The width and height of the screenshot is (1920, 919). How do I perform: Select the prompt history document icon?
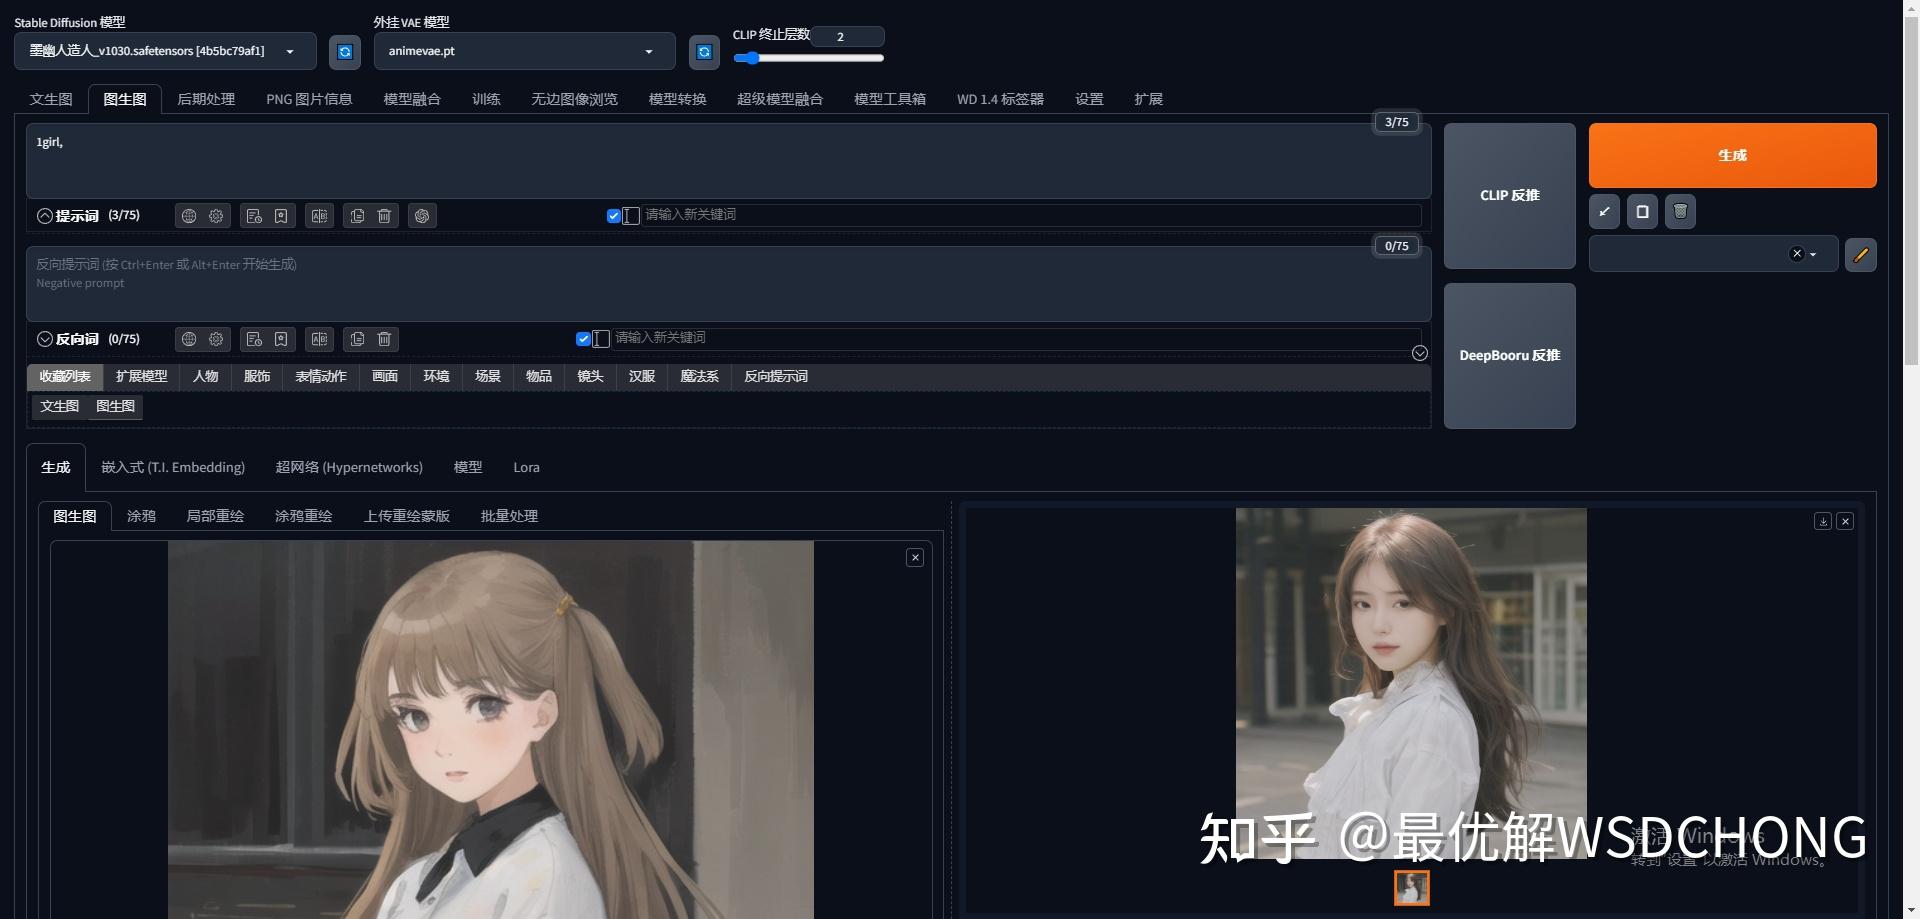[x=254, y=216]
